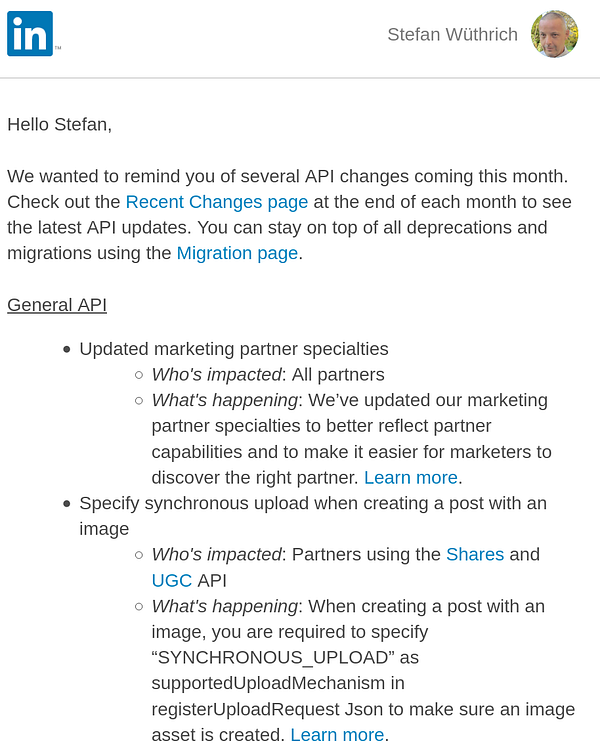Click Learn more after image asset sentence
The width and height of the screenshot is (600, 752).
click(x=337, y=735)
